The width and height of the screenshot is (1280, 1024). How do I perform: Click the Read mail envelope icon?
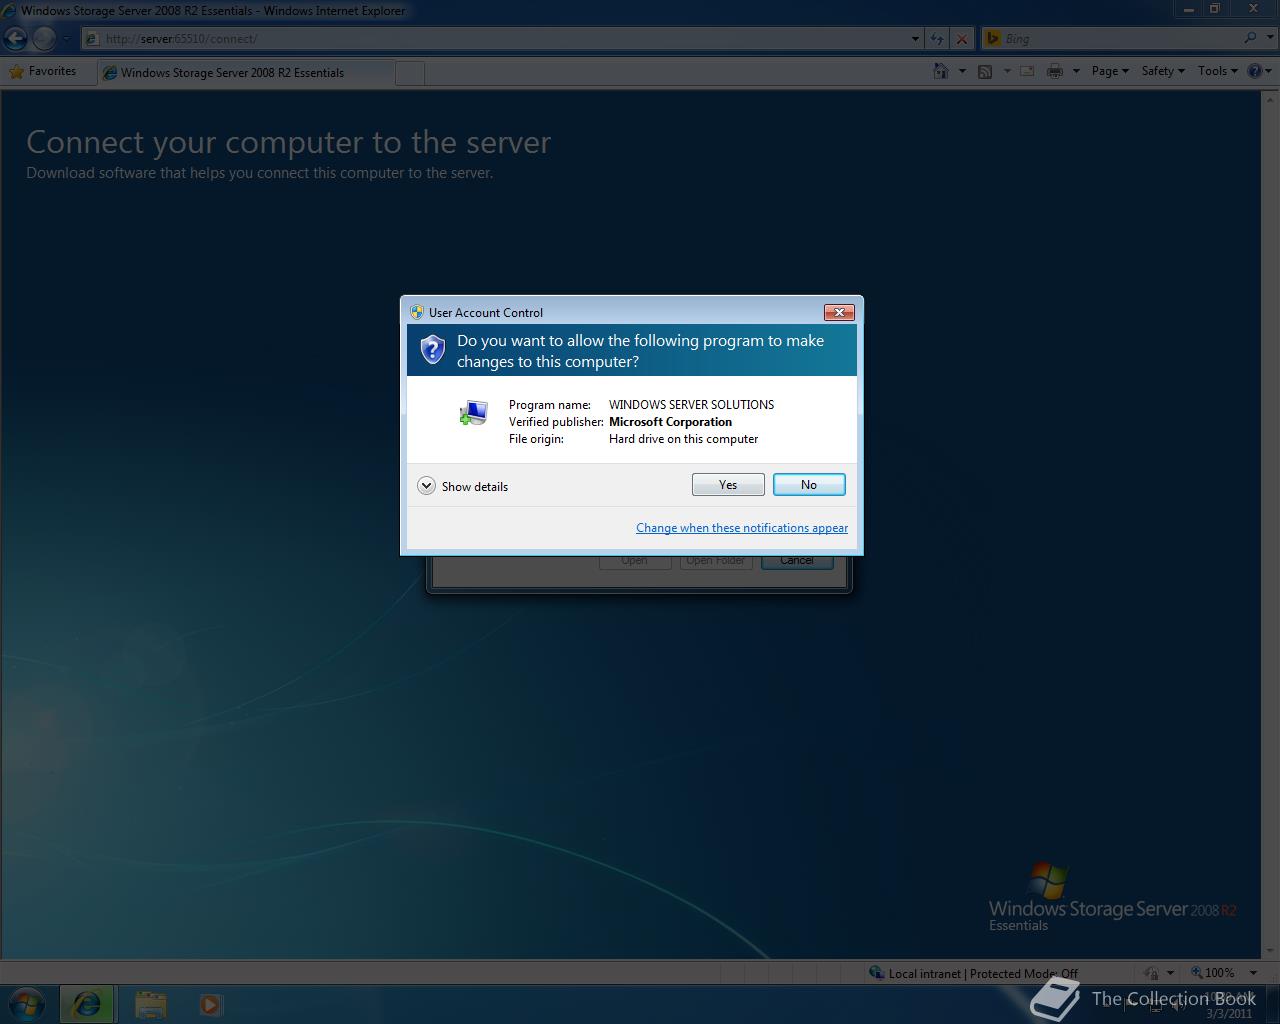point(1028,71)
